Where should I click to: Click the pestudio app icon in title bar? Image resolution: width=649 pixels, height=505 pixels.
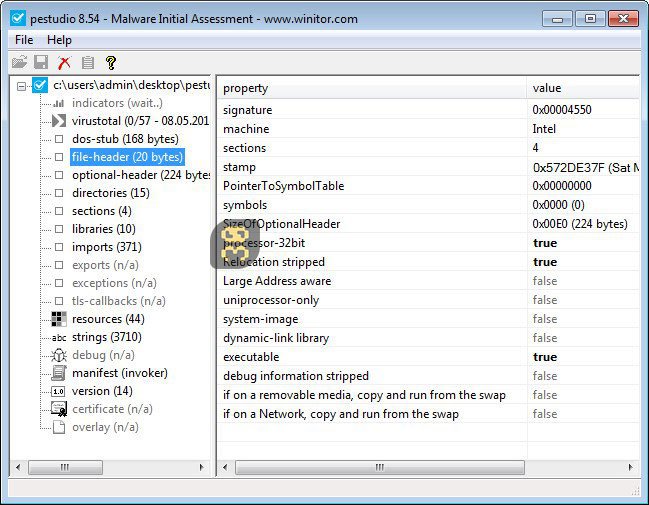tap(18, 18)
